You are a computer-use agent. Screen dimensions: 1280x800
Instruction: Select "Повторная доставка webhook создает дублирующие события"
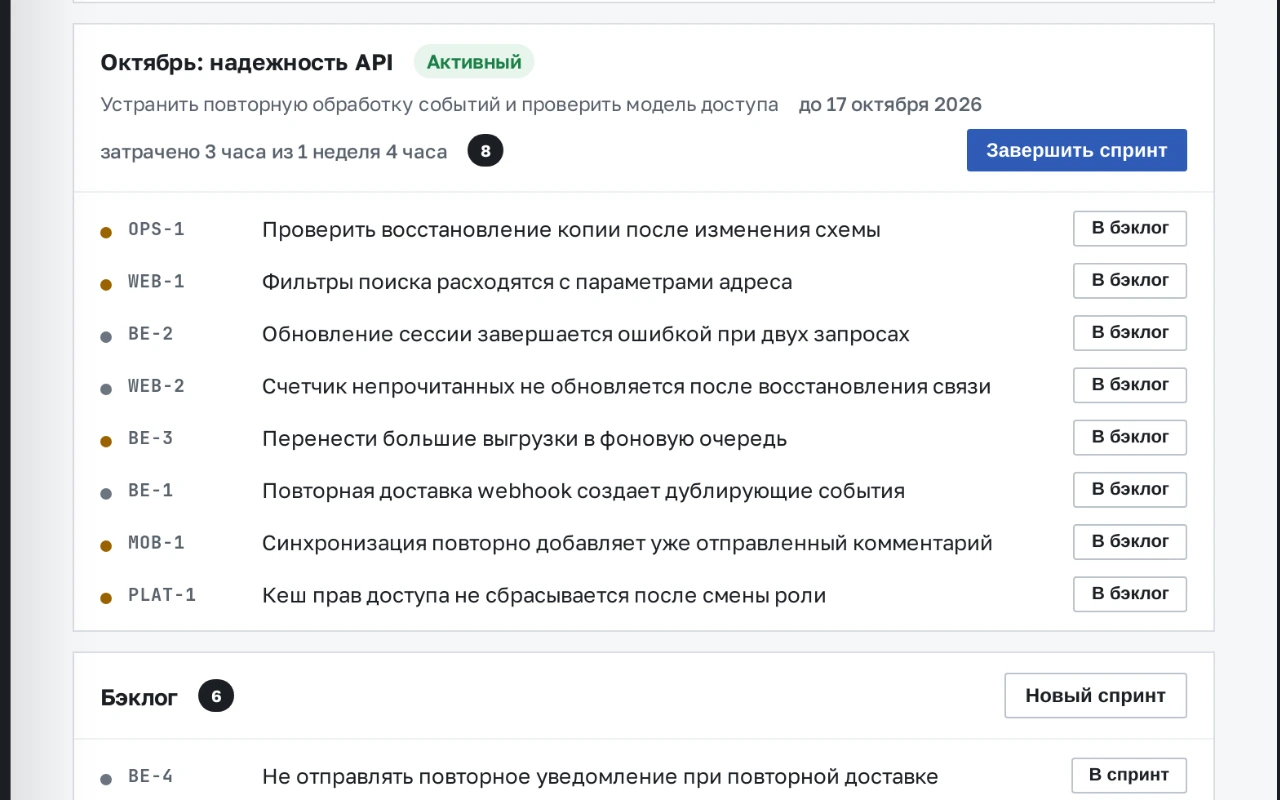pyautogui.click(x=583, y=490)
